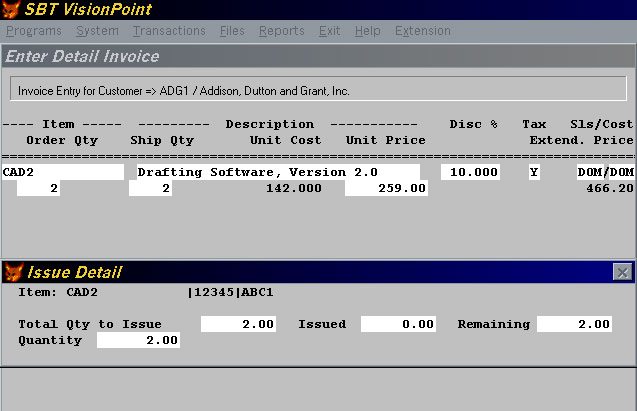Click the Tax column header
637x411 pixels.
(x=534, y=124)
